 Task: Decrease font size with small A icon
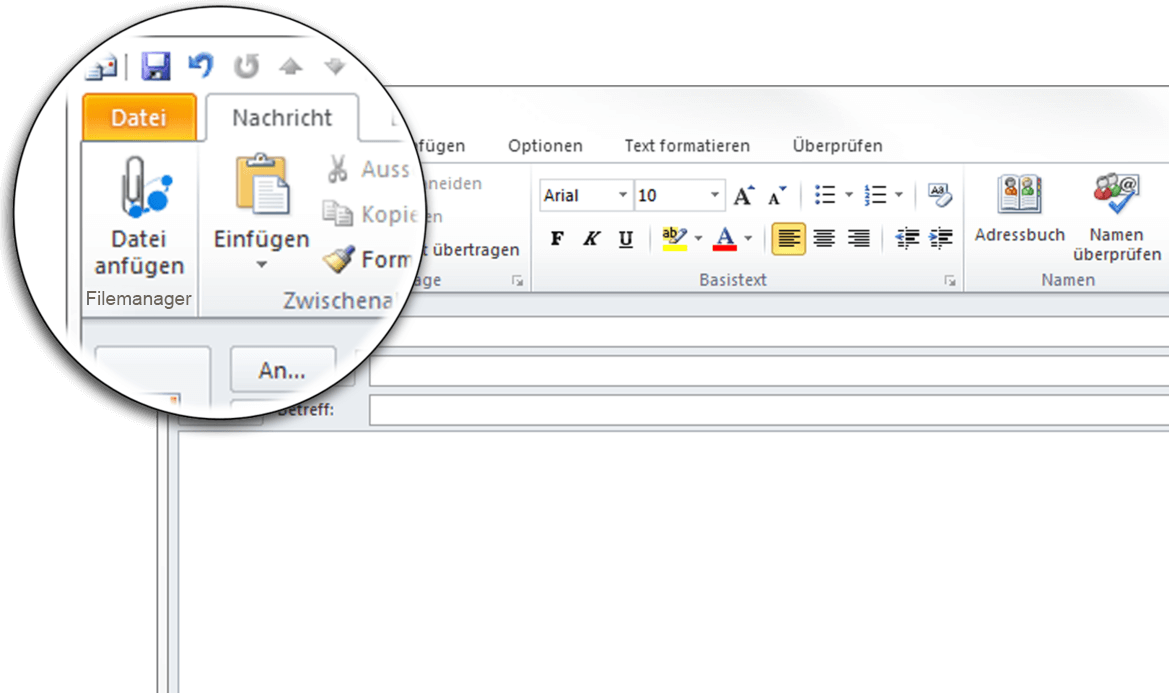click(x=777, y=195)
